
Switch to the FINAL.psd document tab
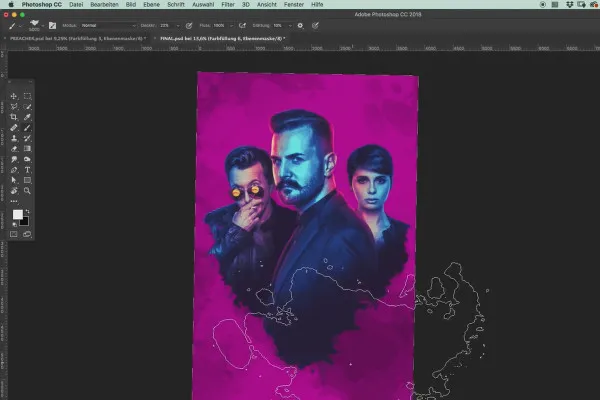(x=223, y=39)
